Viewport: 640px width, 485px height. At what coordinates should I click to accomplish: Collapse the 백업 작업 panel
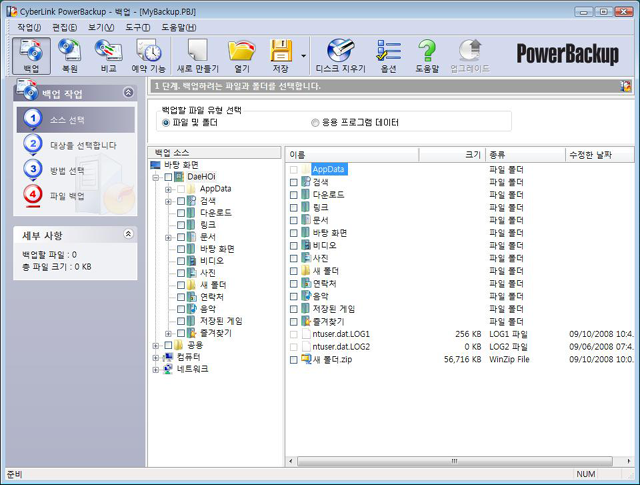point(128,93)
